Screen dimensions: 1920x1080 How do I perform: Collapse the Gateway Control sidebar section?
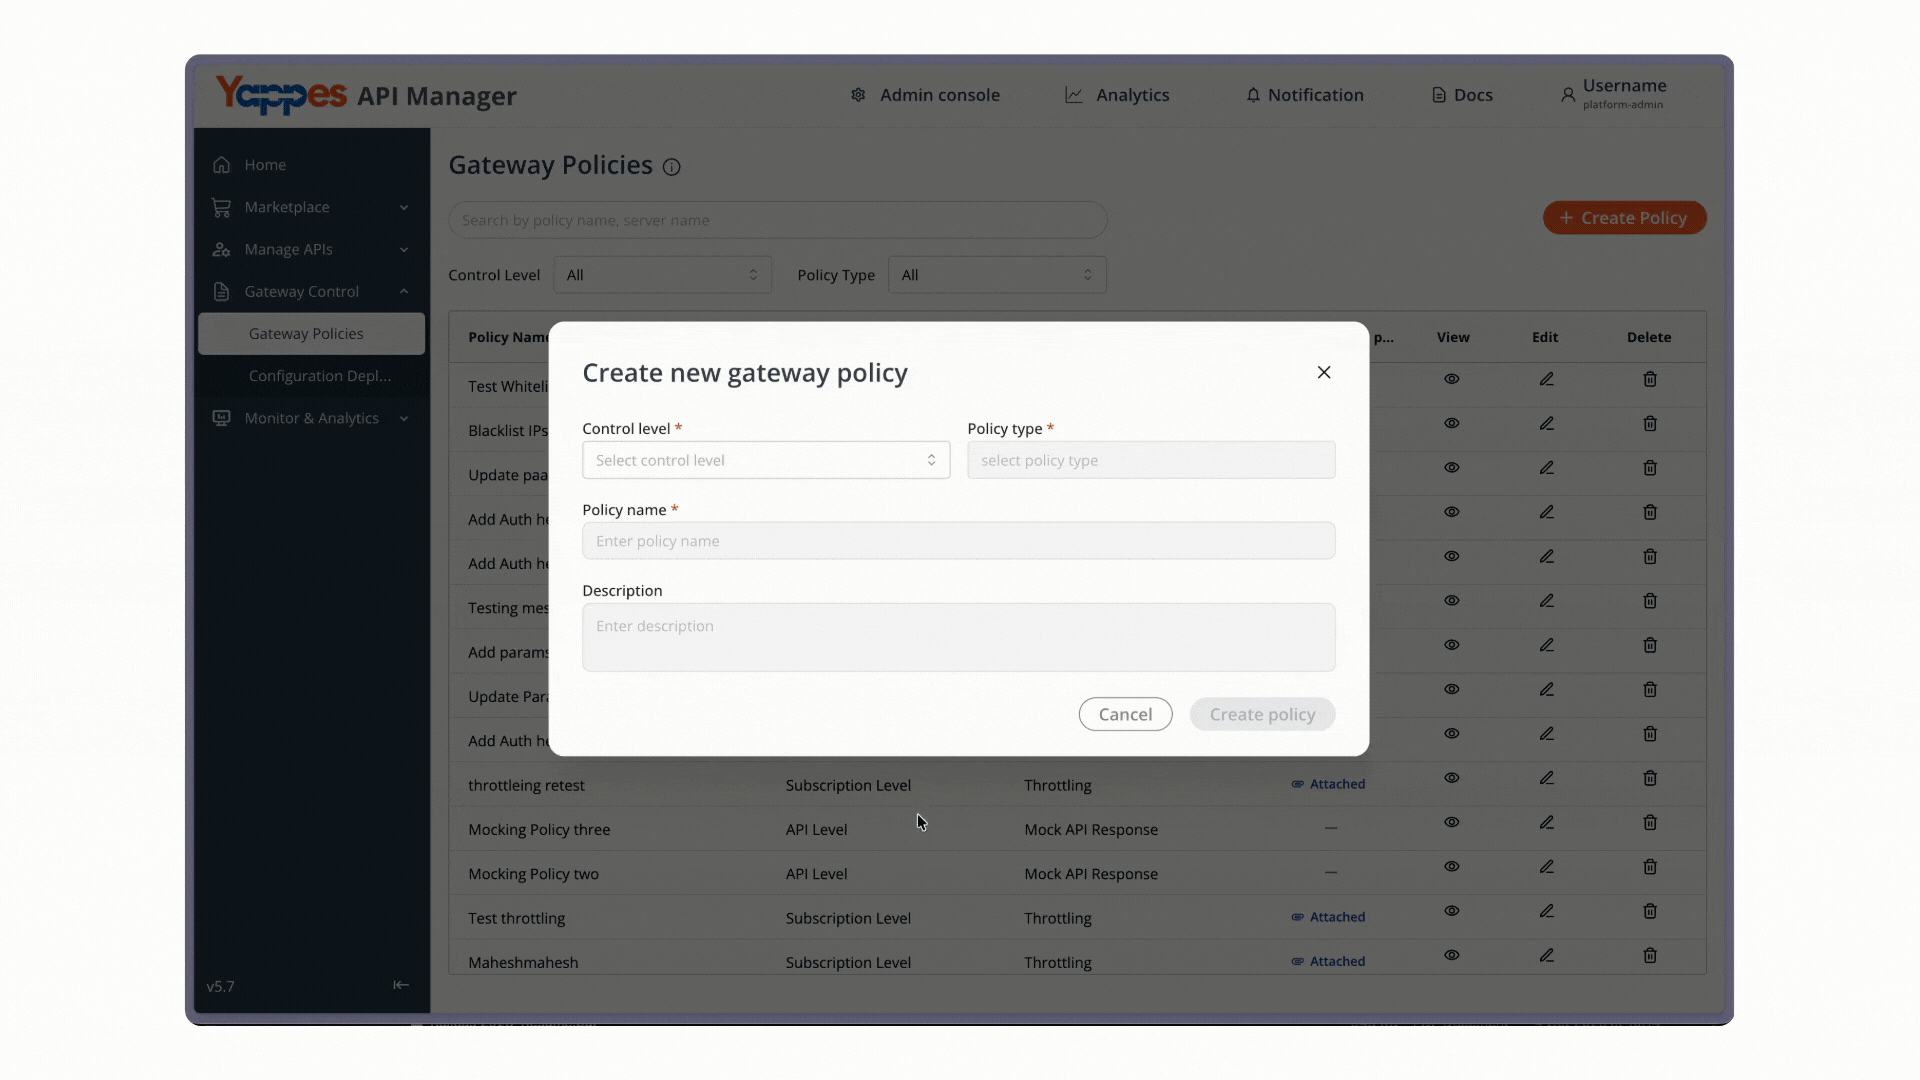click(311, 292)
